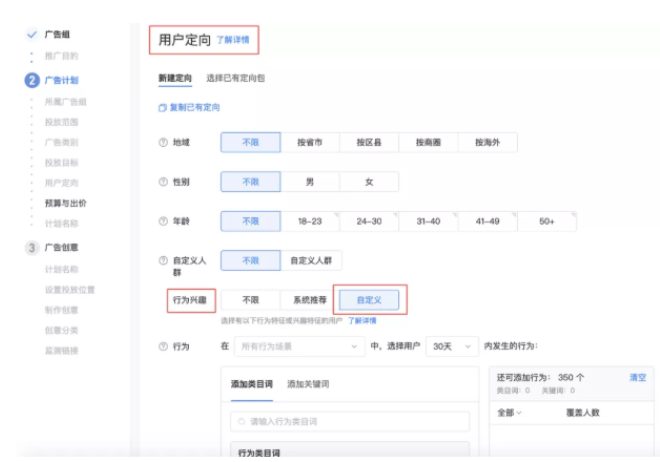Click the 还可添加行为 350 个 counter text

[540, 377]
